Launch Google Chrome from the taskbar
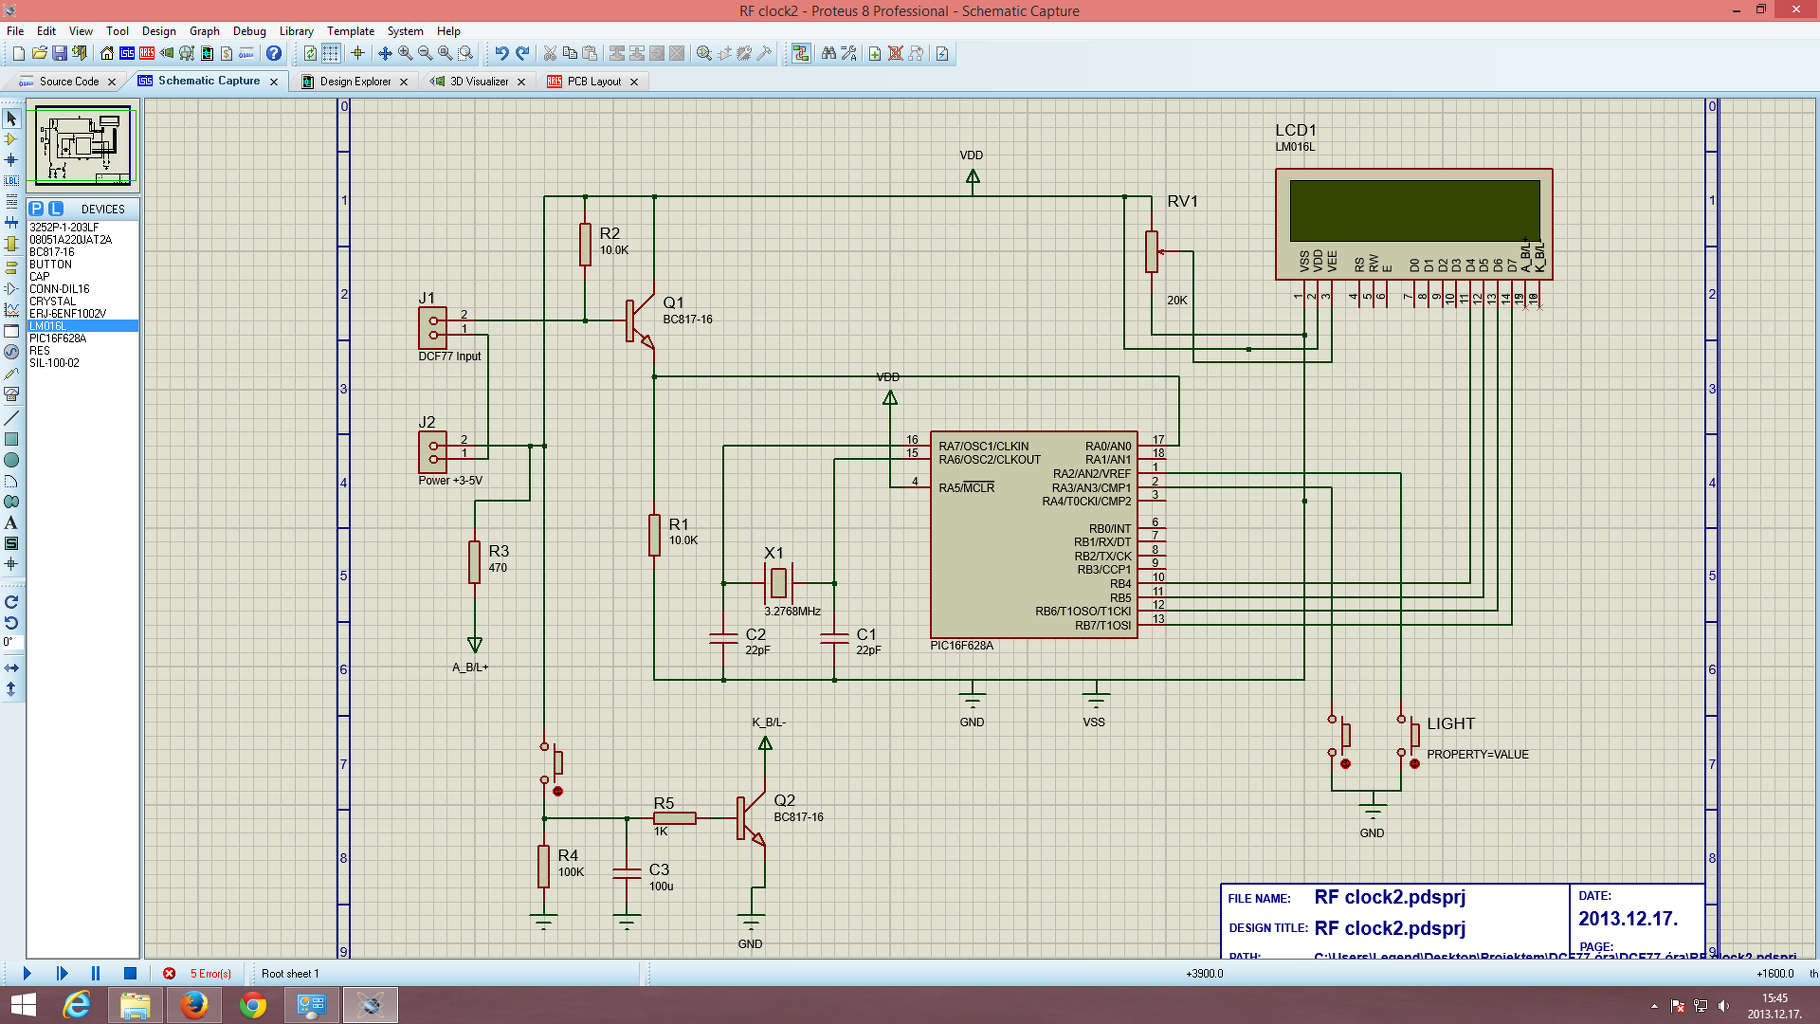This screenshot has height=1024, width=1820. tap(253, 1005)
